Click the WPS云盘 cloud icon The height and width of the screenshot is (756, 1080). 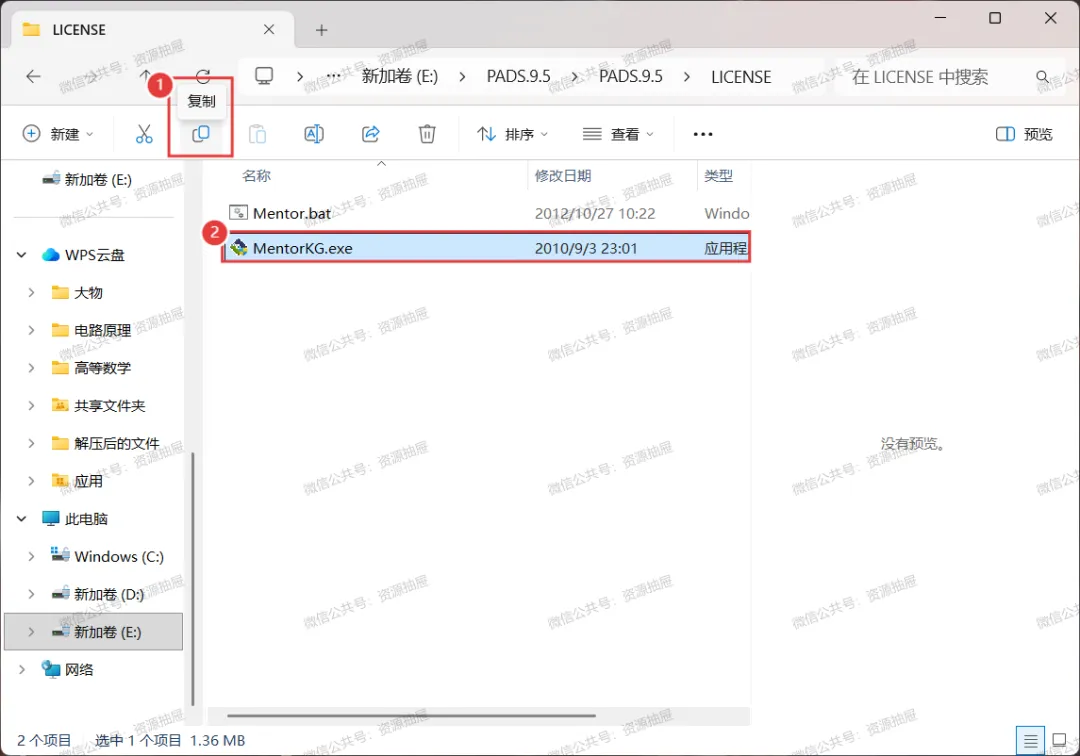[x=50, y=255]
